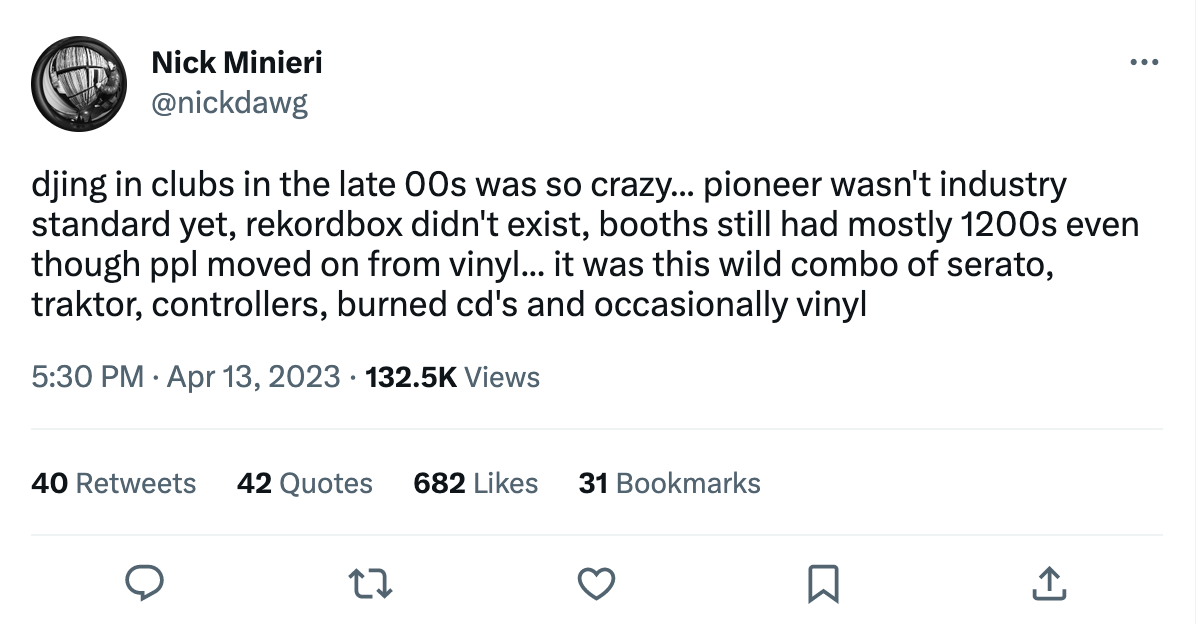Open the Nick Minieri display name link

point(237,64)
